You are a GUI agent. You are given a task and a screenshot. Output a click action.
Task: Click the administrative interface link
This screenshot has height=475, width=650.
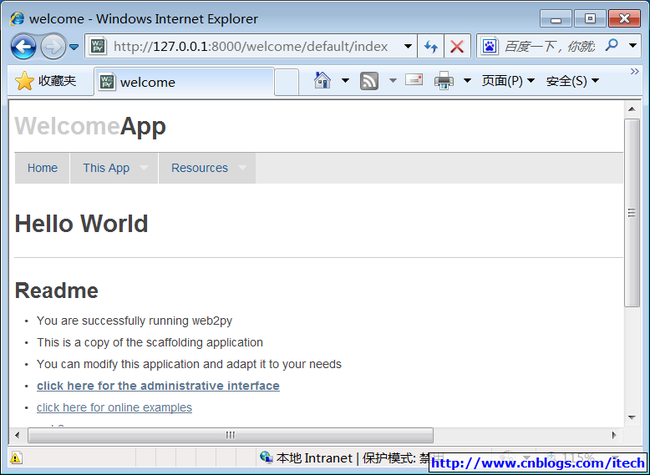click(158, 386)
